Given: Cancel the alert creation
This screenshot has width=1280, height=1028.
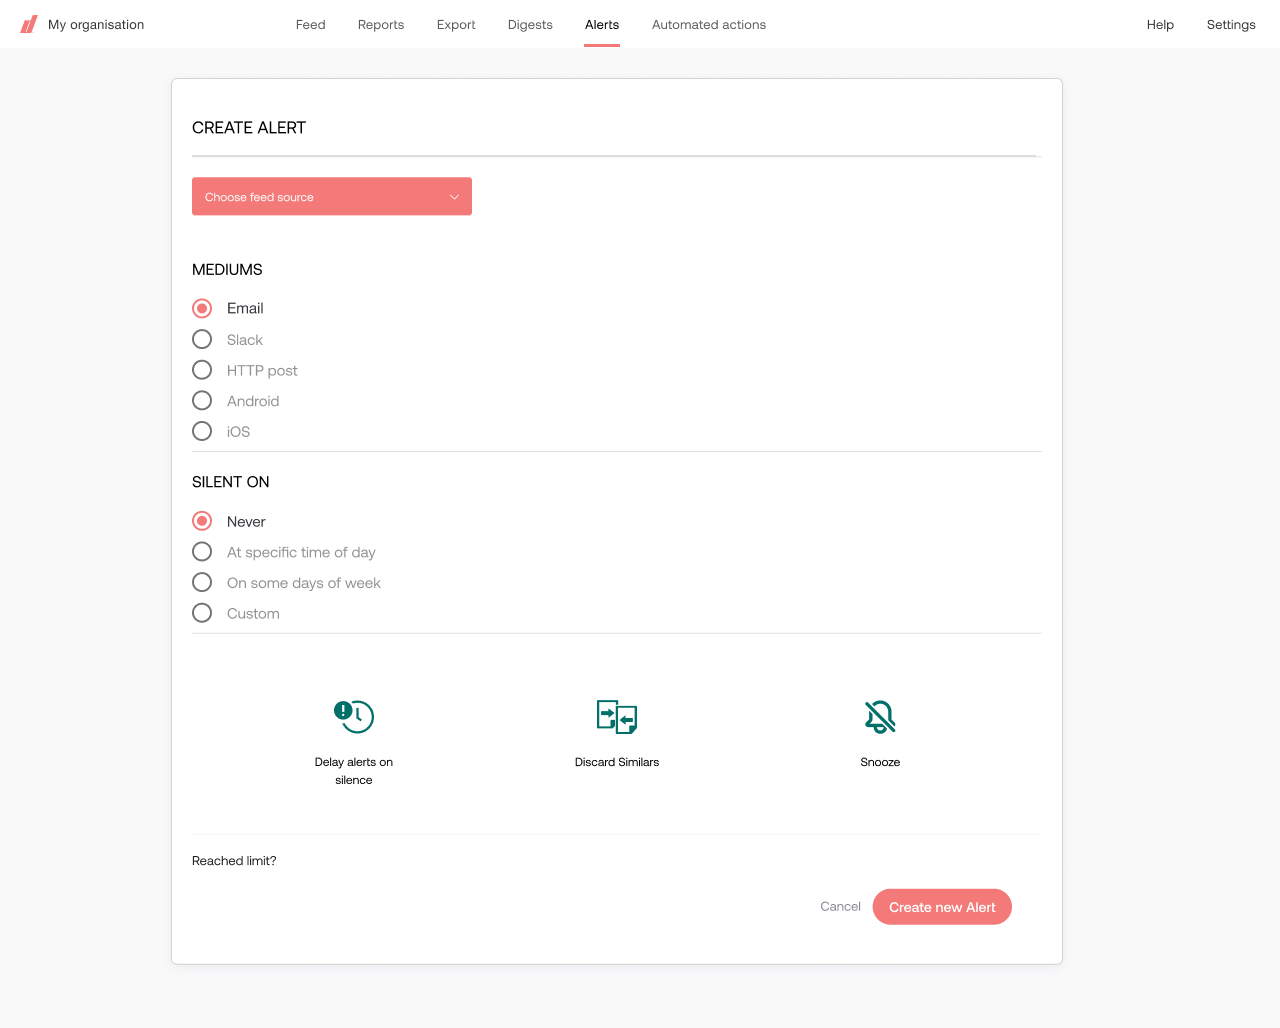Looking at the screenshot, I should 840,907.
